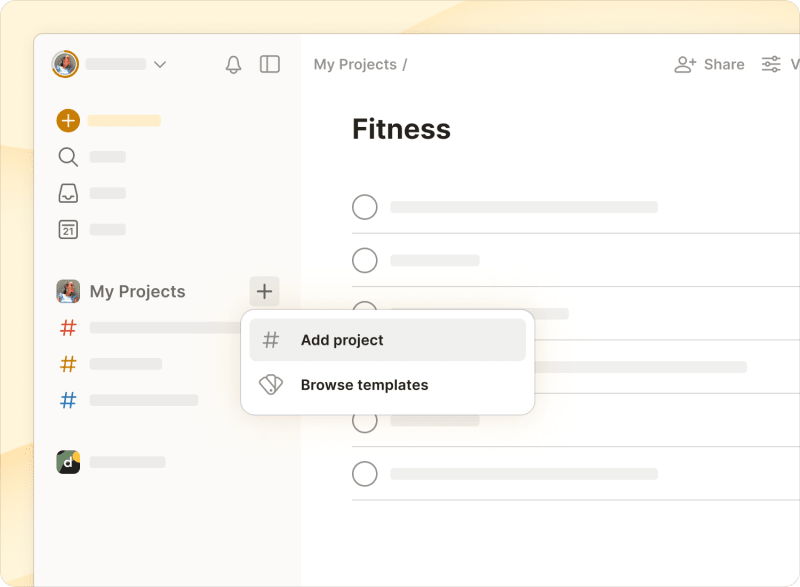The width and height of the screenshot is (800, 587).
Task: Open the plus menu beside My Projects
Action: click(x=263, y=291)
